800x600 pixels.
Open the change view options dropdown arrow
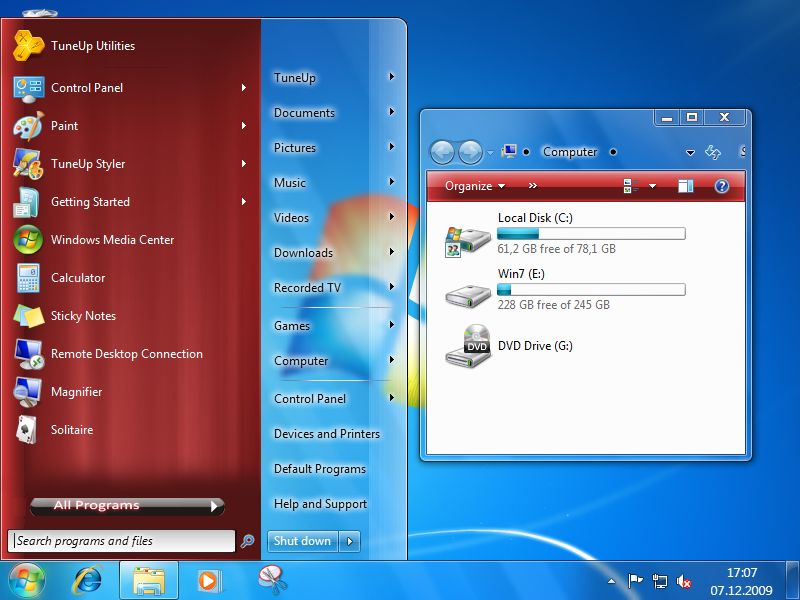[x=652, y=186]
